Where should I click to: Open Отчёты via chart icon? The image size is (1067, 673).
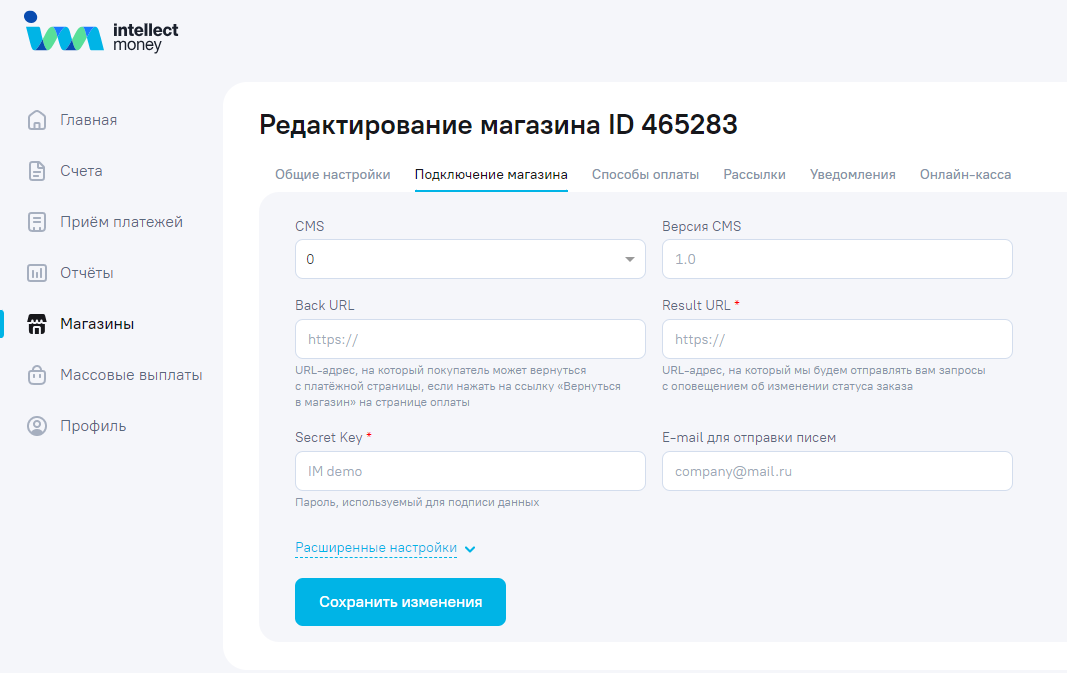pyautogui.click(x=37, y=273)
